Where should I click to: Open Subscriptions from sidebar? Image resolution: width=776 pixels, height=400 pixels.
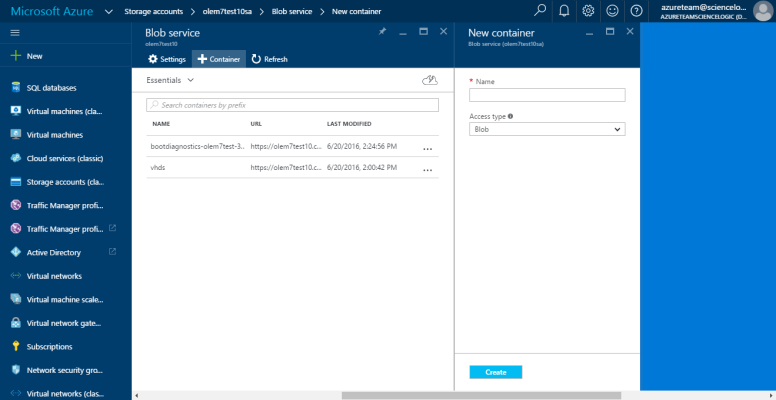click(x=49, y=347)
